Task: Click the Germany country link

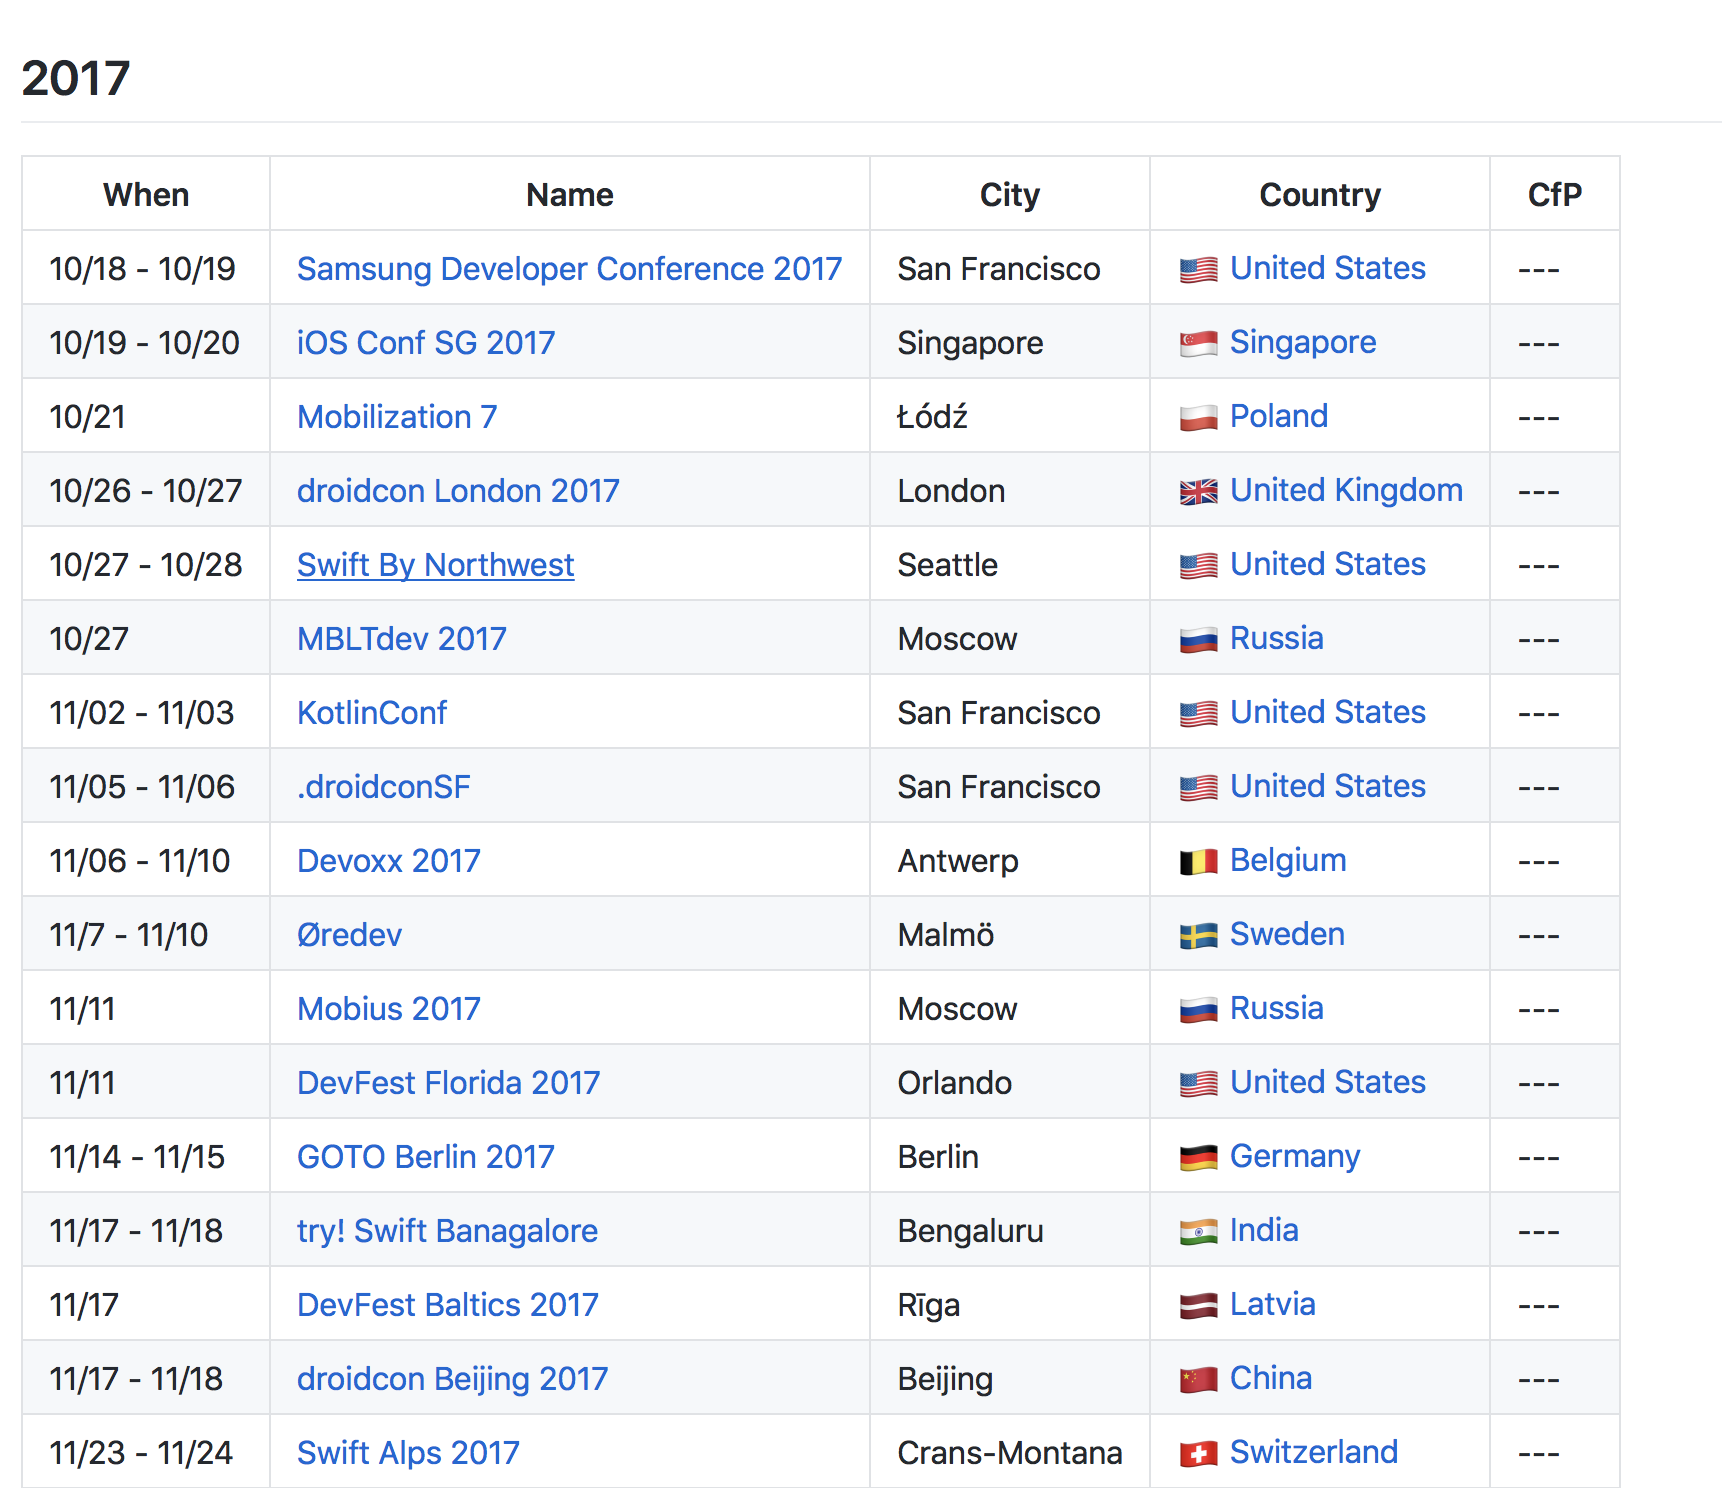Action: click(1294, 1156)
